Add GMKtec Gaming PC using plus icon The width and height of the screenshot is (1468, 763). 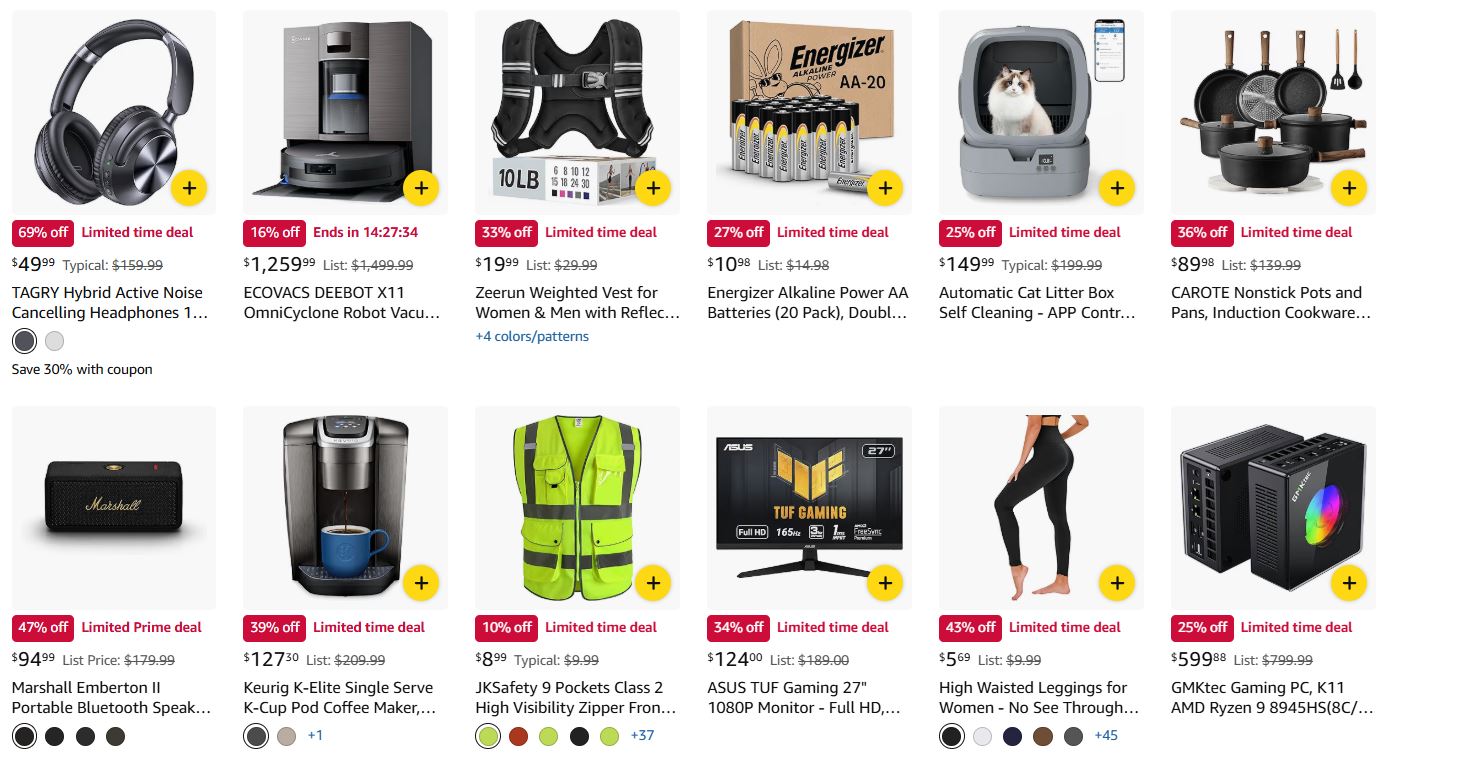pyautogui.click(x=1349, y=582)
